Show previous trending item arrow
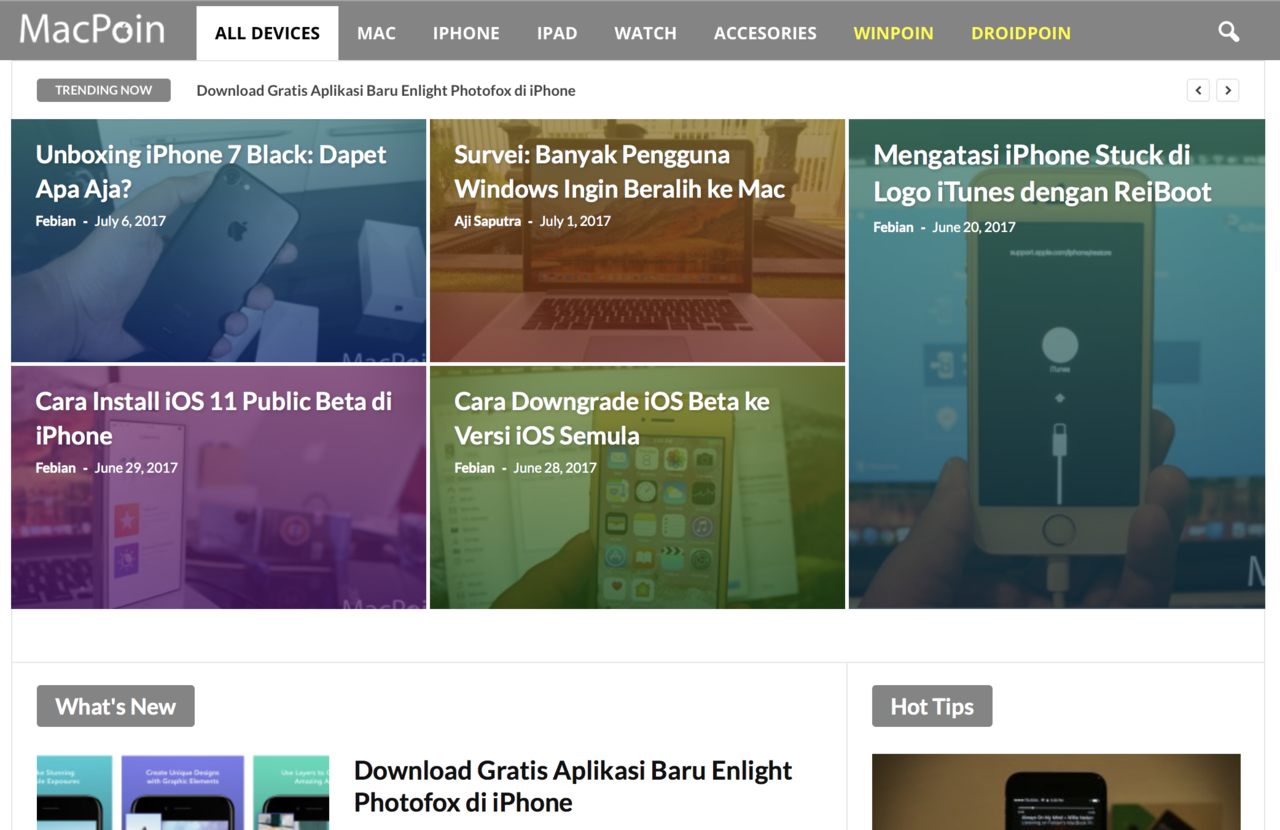Screen dimensions: 1280x830 pyautogui.click(x=1198, y=90)
